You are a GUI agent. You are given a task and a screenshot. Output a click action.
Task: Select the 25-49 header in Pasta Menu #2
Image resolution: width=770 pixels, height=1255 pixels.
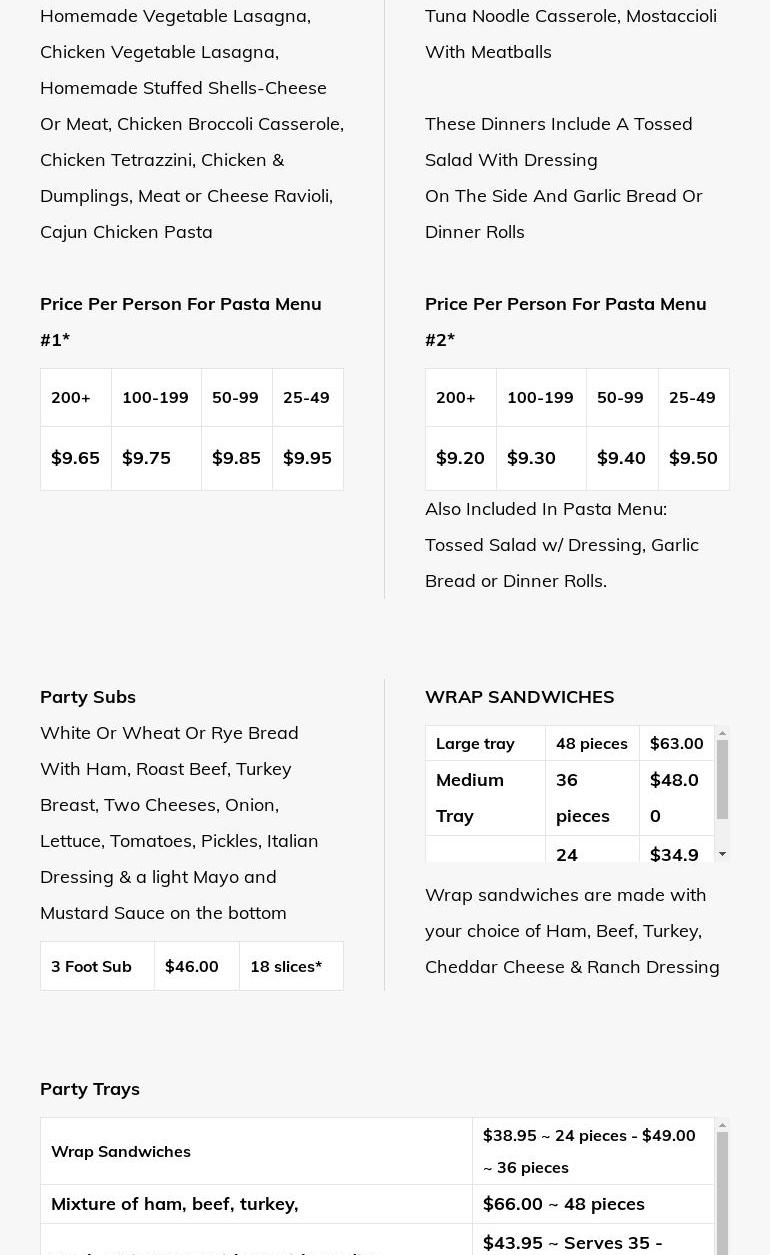pyautogui.click(x=692, y=398)
